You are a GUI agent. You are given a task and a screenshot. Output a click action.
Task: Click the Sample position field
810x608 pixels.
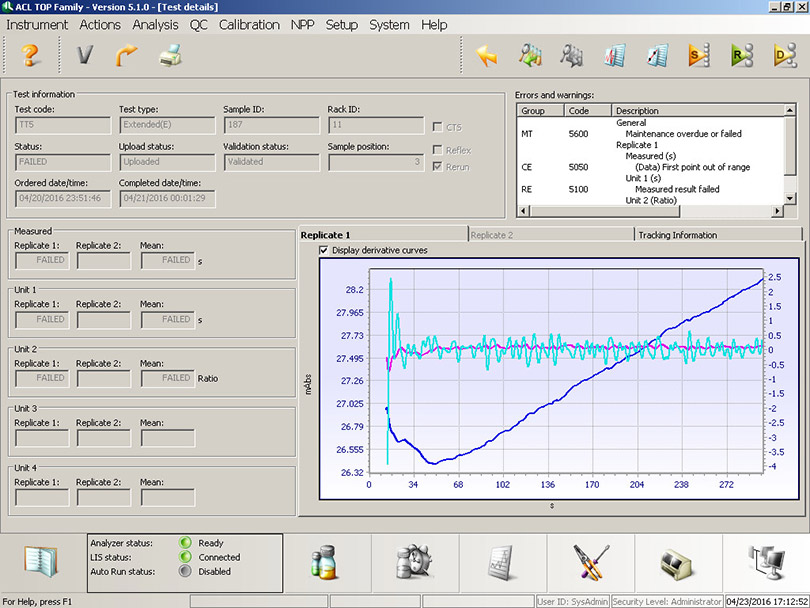pyautogui.click(x=376, y=162)
